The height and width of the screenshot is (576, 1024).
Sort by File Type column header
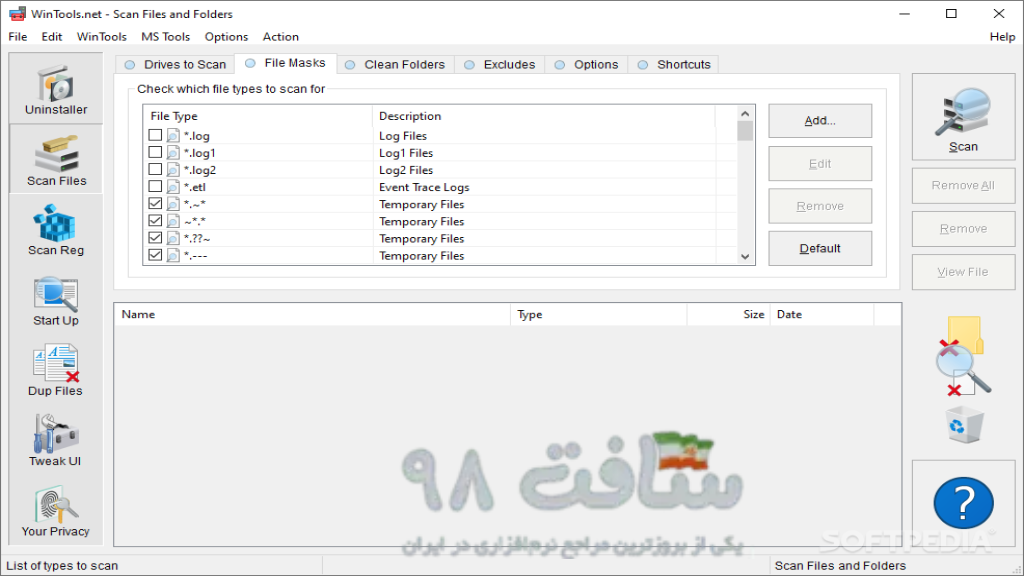pos(258,116)
